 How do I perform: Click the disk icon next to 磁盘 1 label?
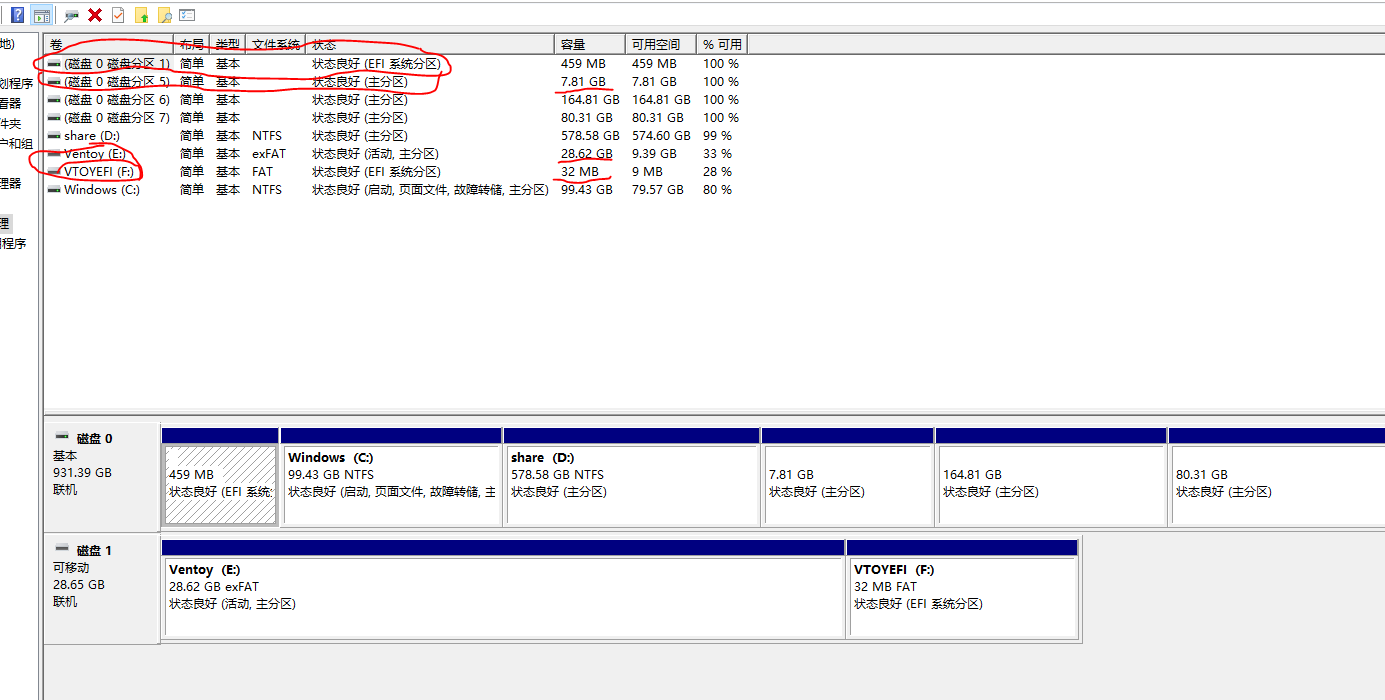coord(62,550)
